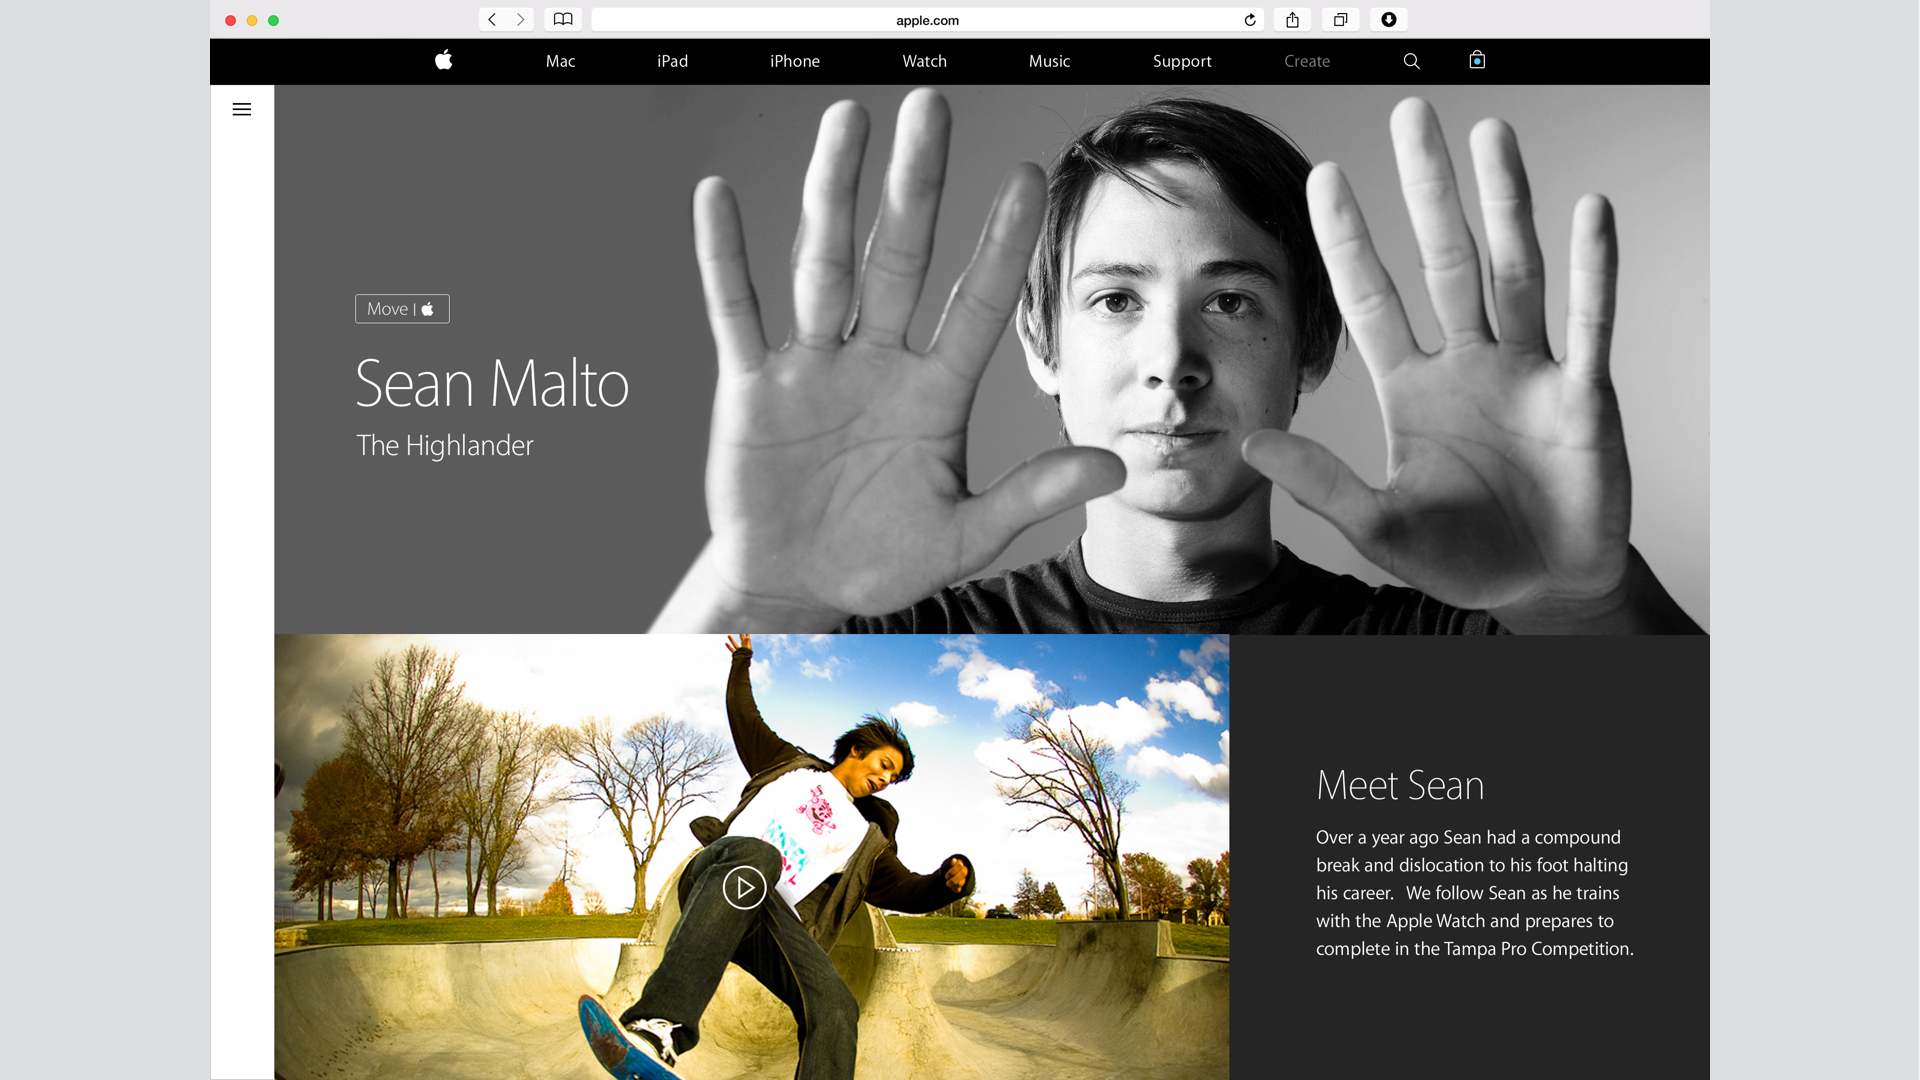Click The Highlander subtitle
The height and width of the screenshot is (1080, 1920).
tap(445, 445)
